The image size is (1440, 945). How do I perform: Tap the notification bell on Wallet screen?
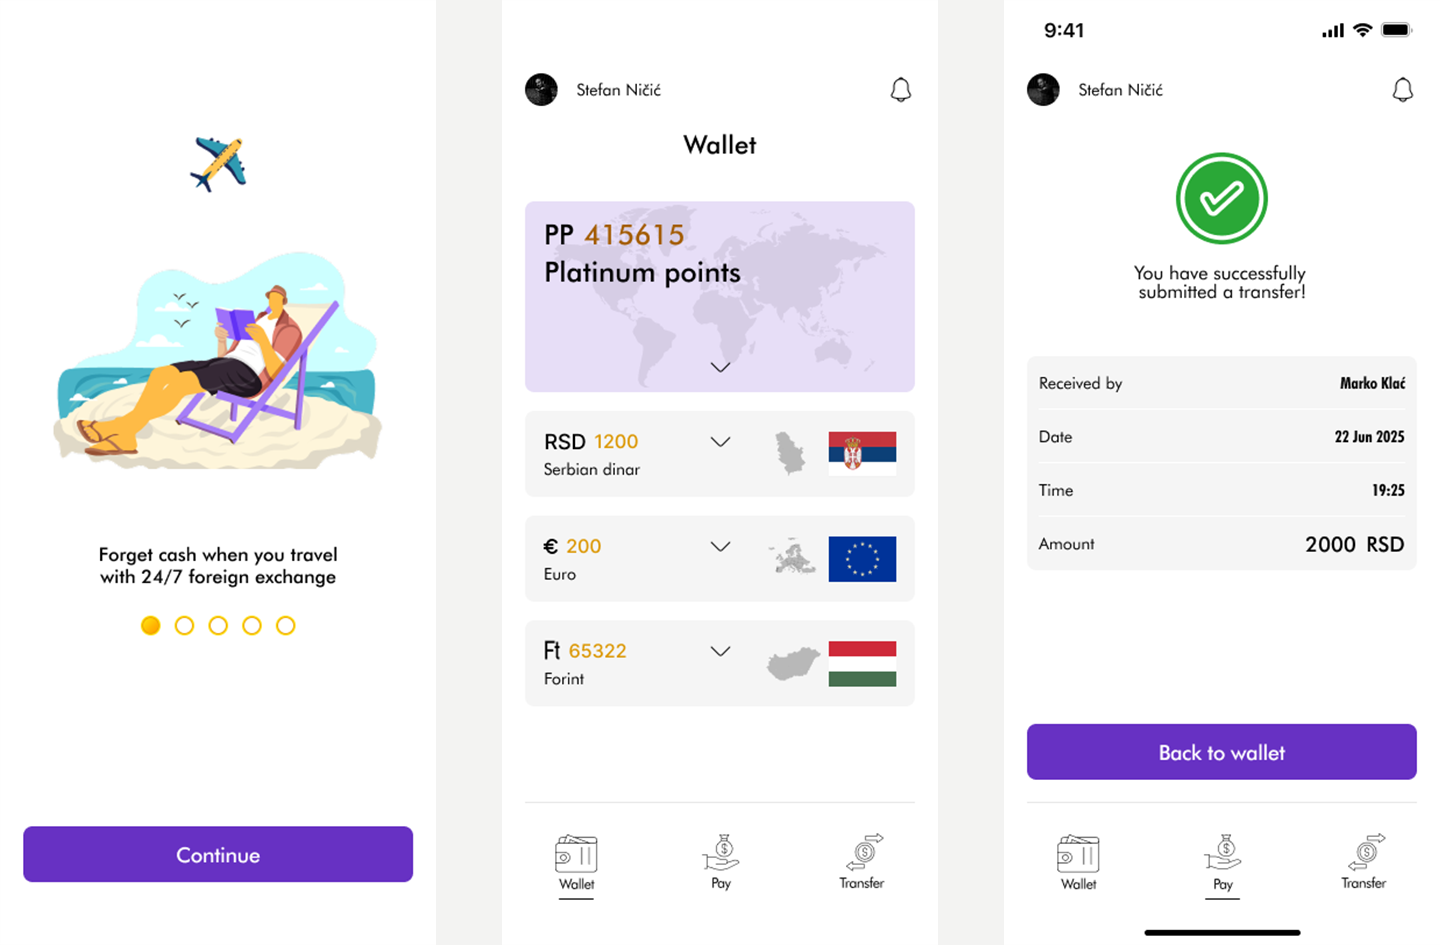pyautogui.click(x=900, y=90)
